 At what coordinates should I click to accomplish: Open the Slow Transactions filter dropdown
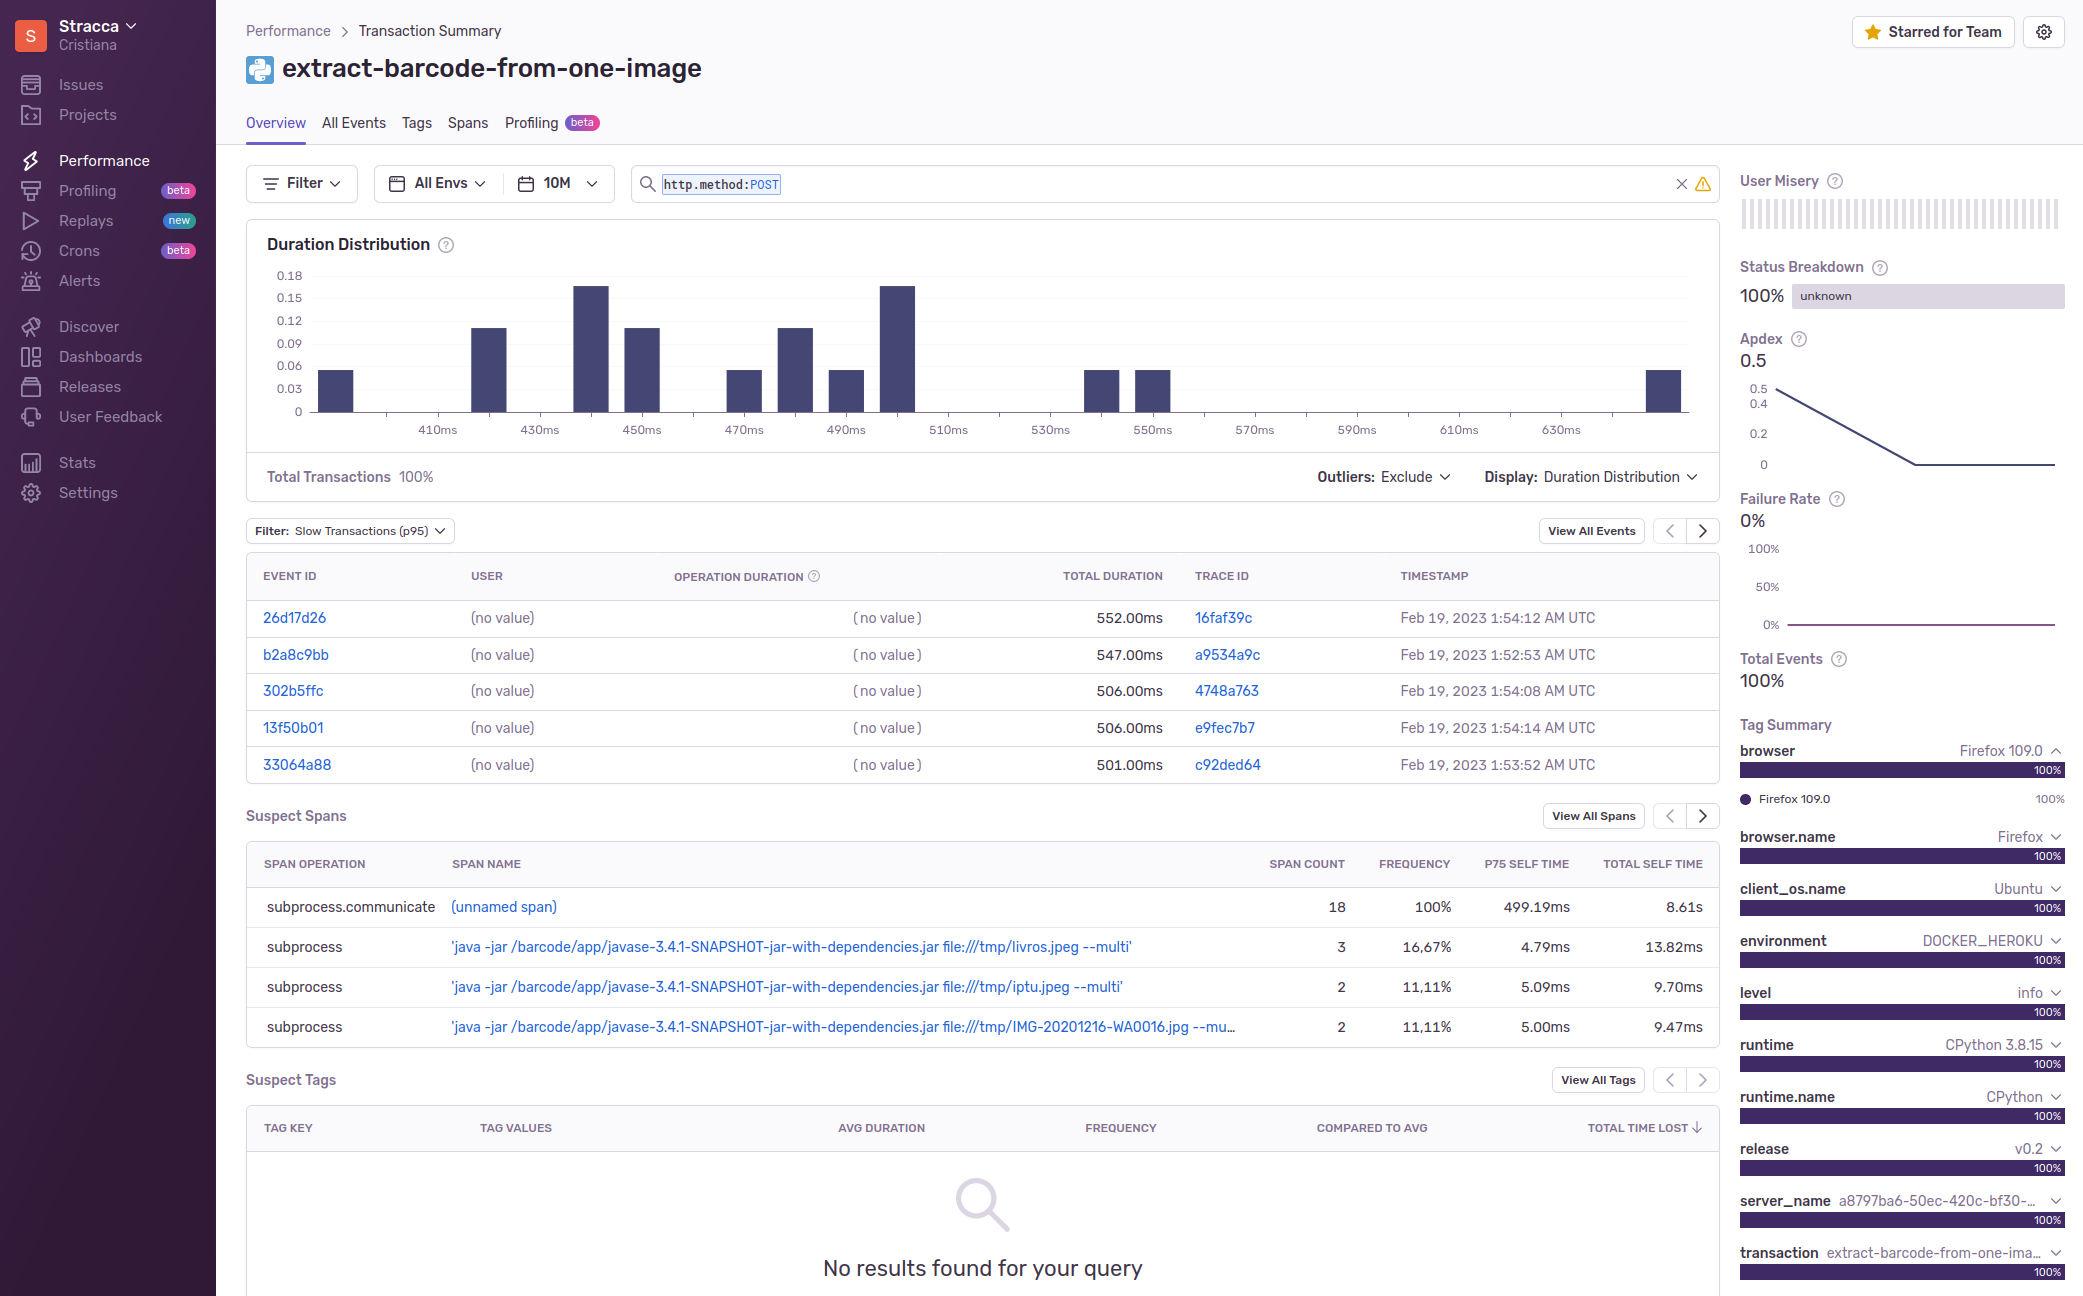tap(350, 531)
